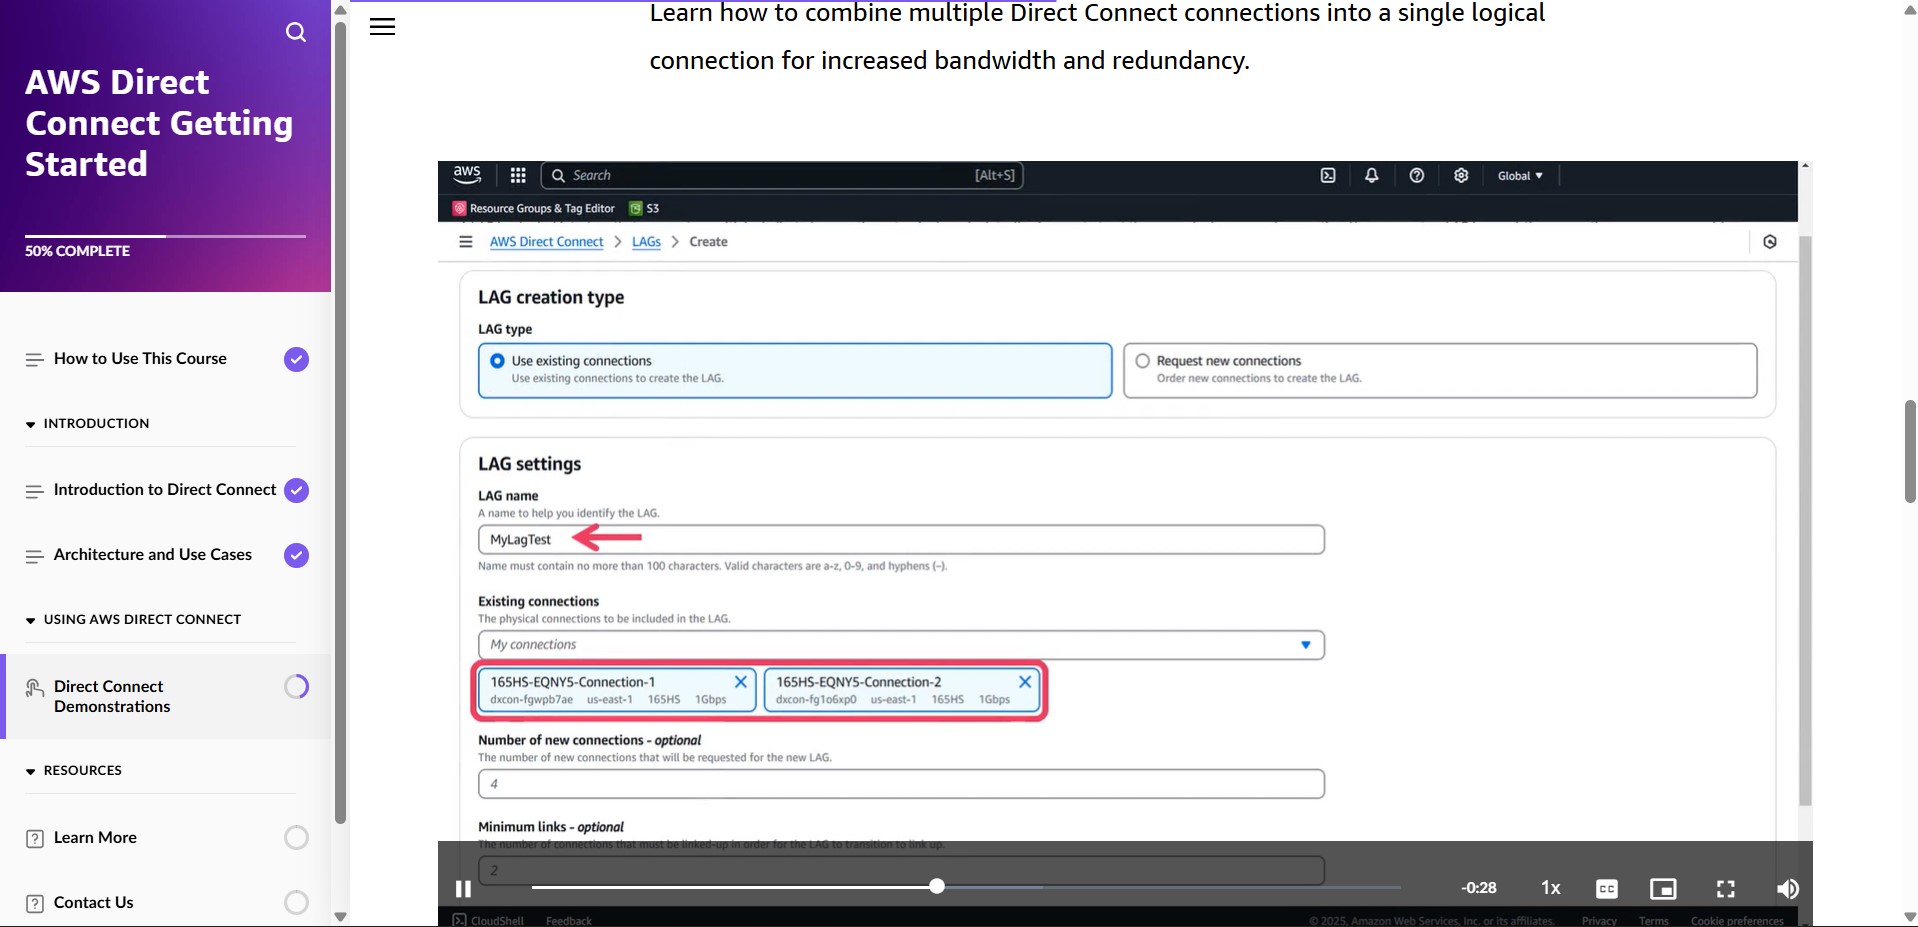Seek using the video progress slider
Screen dimensions: 1918x927
click(x=936, y=886)
